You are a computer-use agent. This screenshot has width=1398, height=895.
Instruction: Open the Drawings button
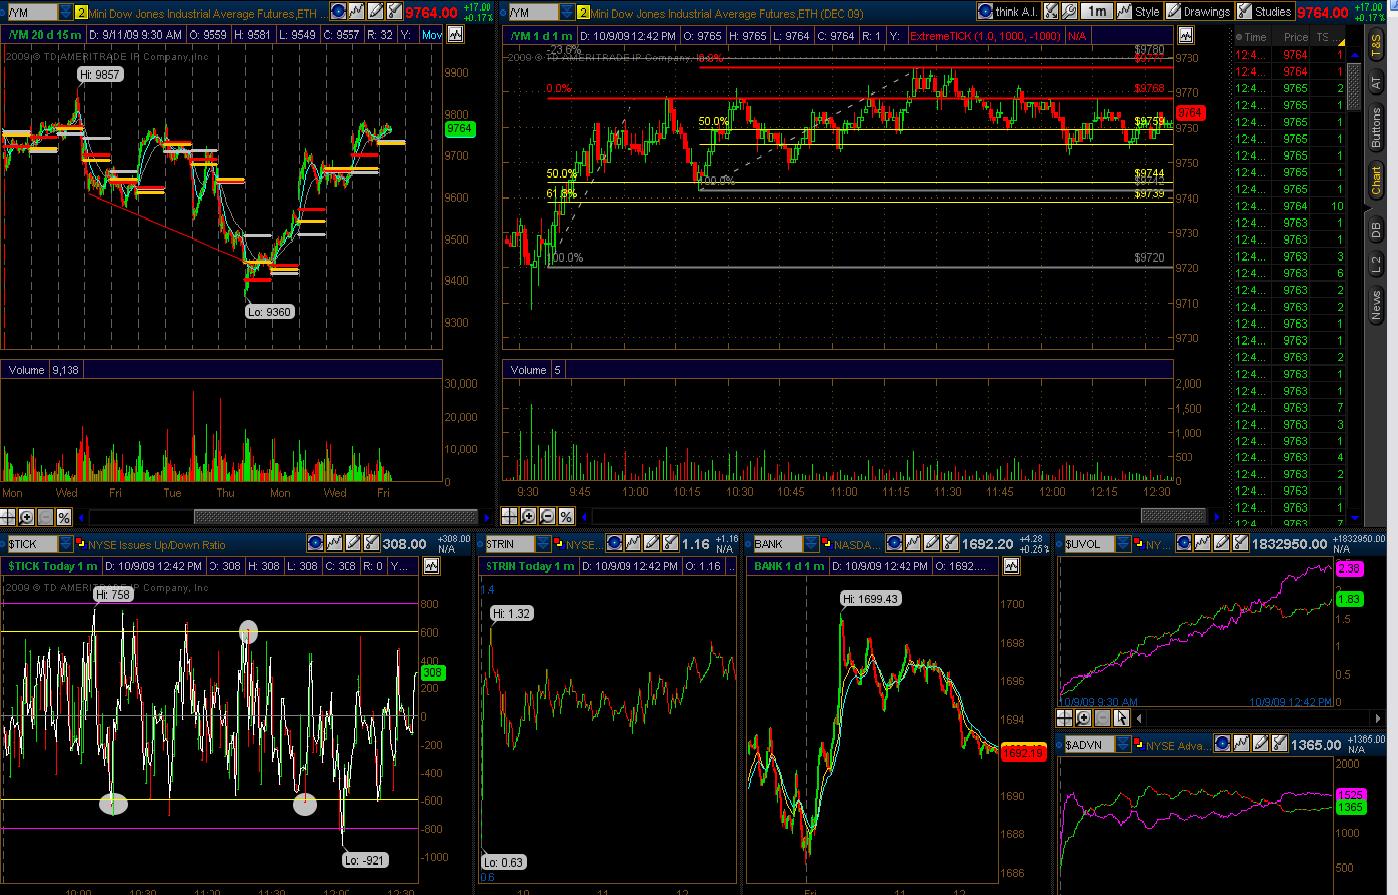(1197, 11)
